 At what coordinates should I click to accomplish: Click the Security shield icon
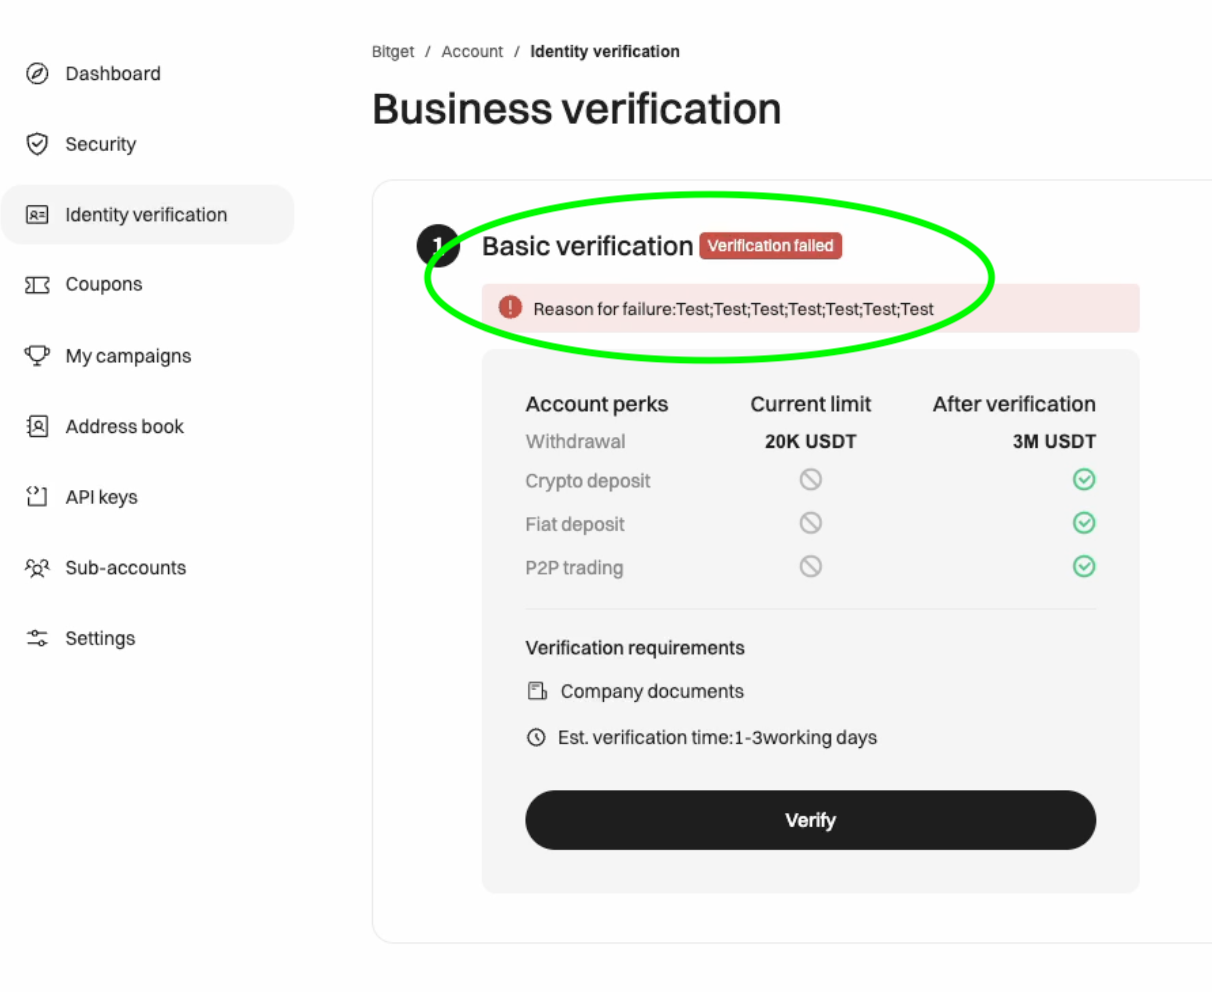coord(36,144)
